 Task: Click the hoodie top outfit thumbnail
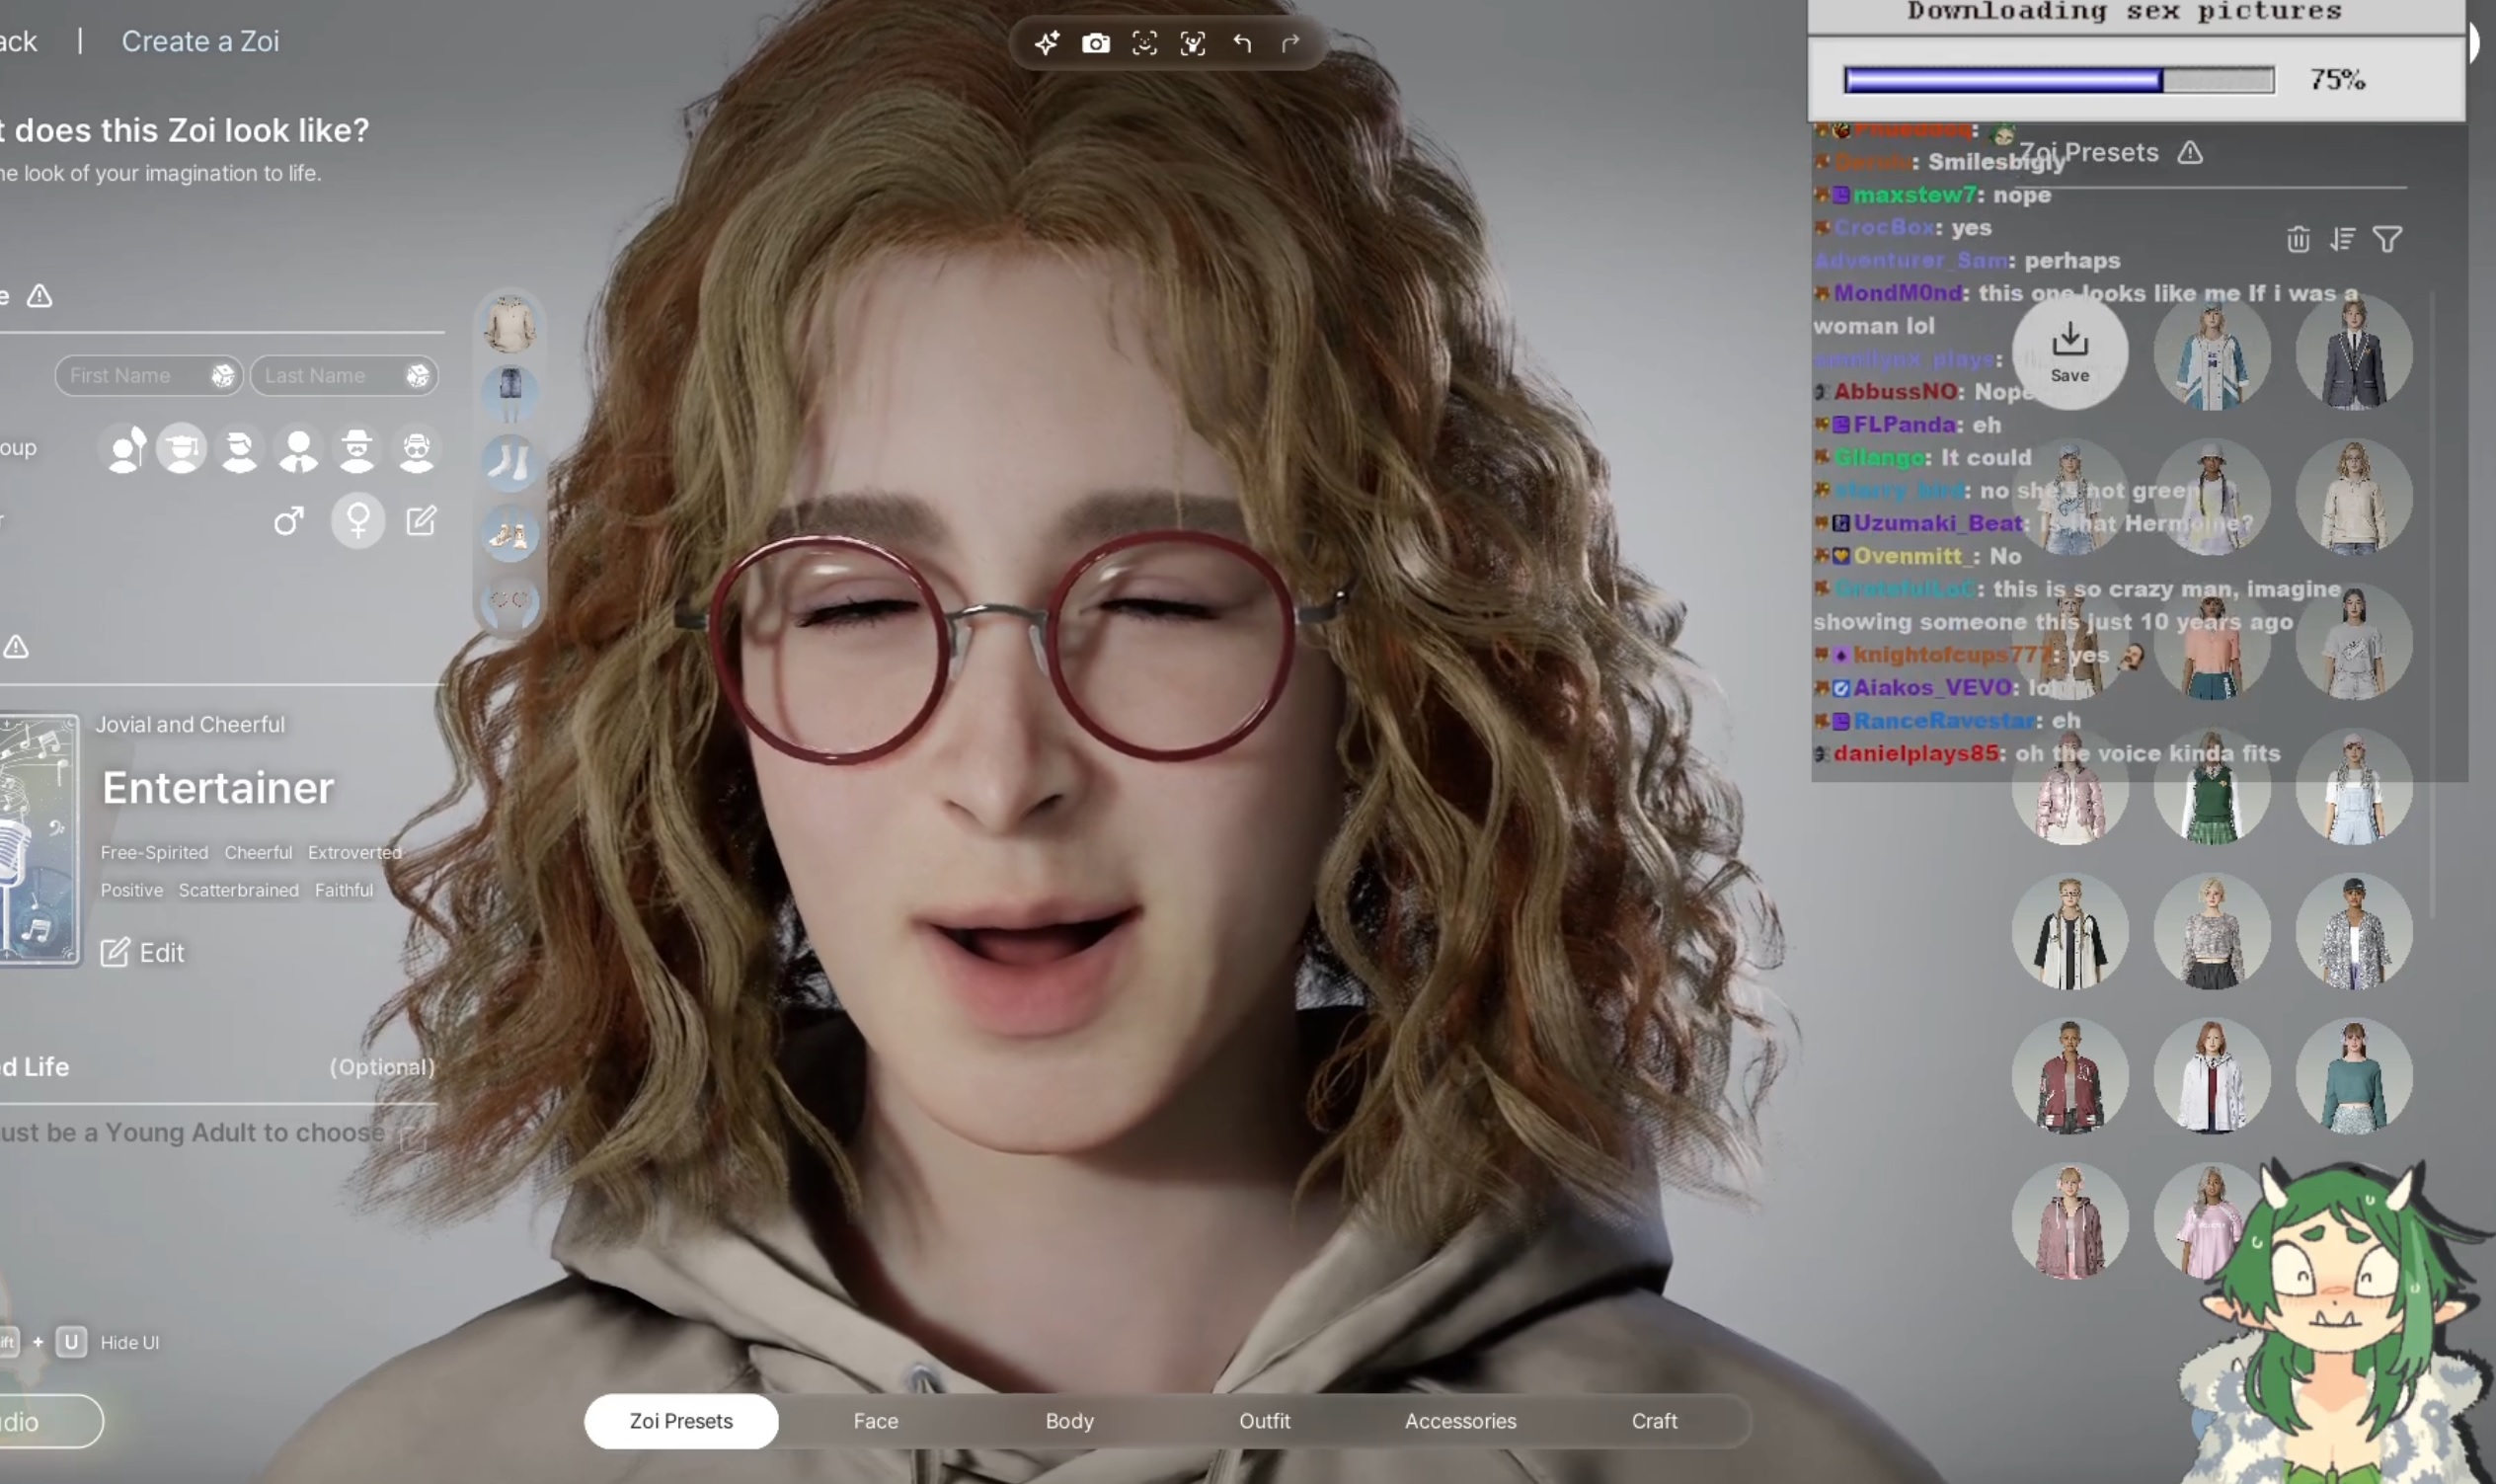pyautogui.click(x=510, y=324)
